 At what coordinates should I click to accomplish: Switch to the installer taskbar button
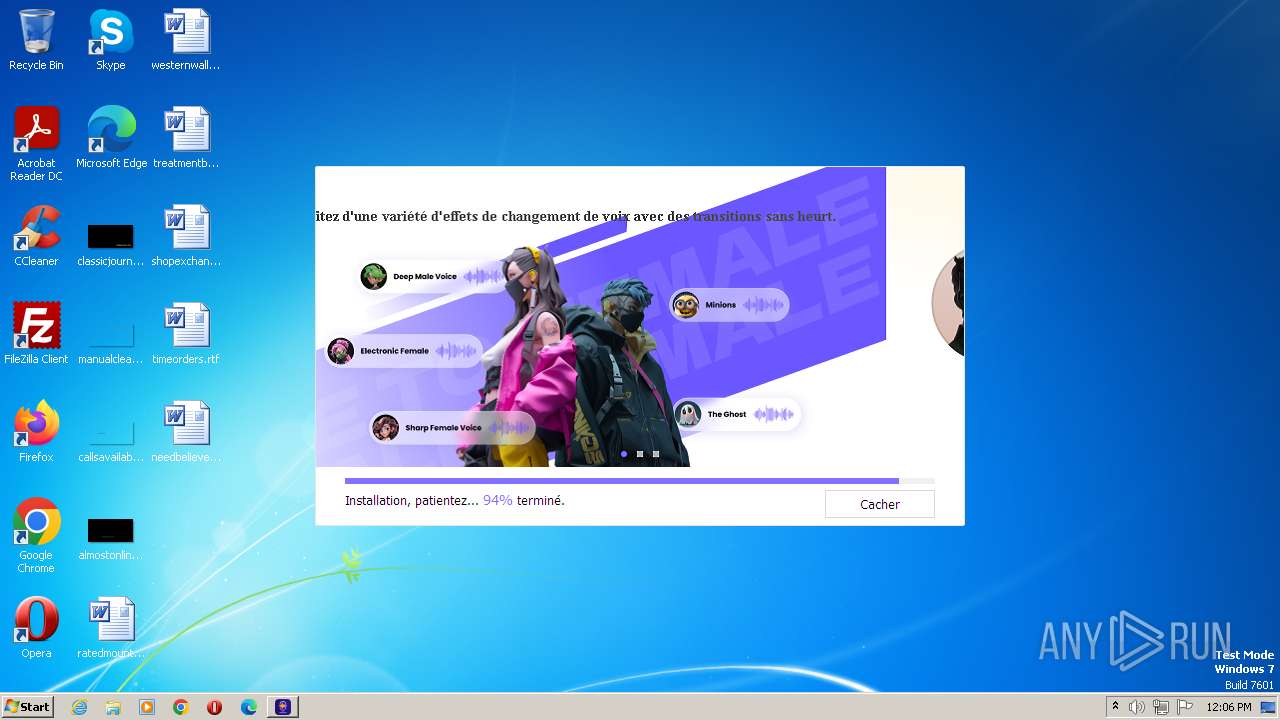click(x=283, y=707)
